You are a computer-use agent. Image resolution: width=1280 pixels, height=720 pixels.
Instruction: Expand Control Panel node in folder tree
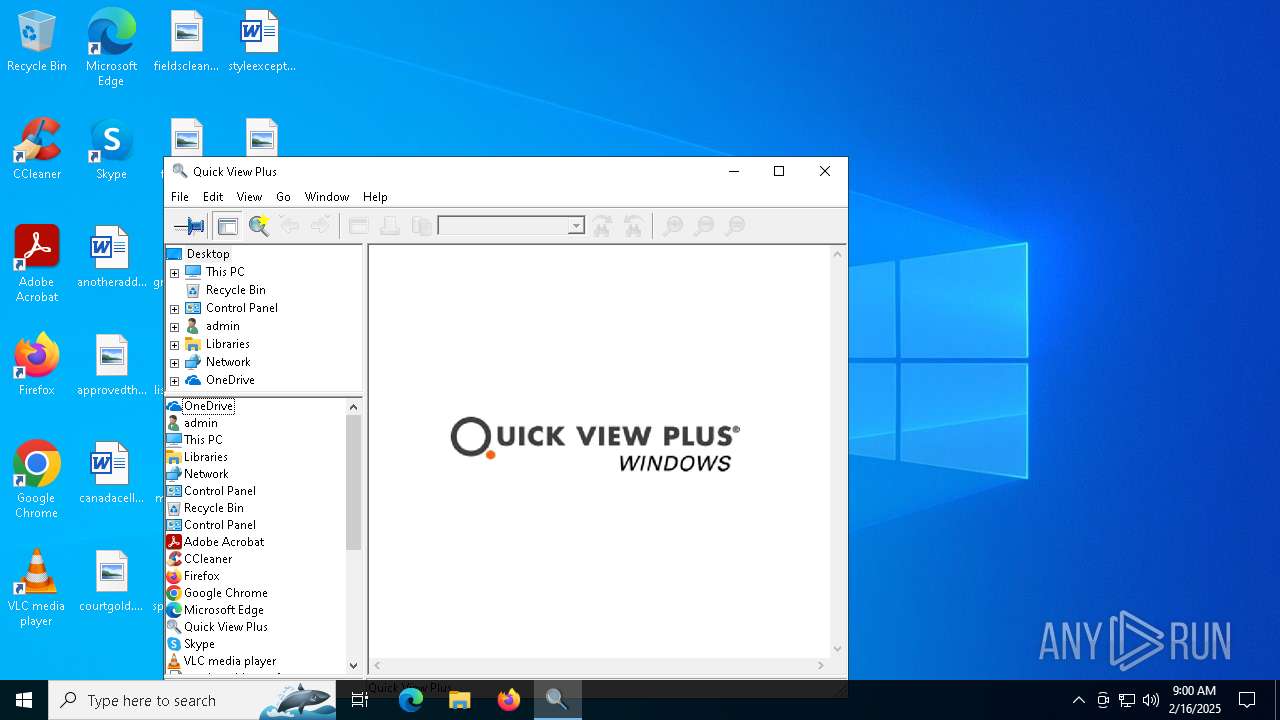(174, 309)
